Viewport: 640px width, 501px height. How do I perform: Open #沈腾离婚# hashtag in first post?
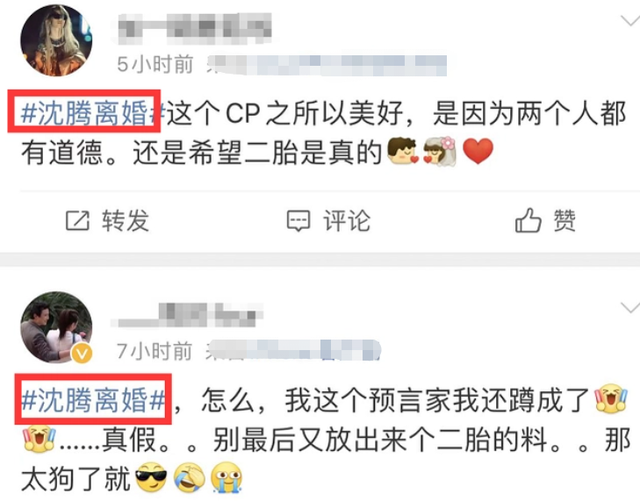[x=92, y=113]
